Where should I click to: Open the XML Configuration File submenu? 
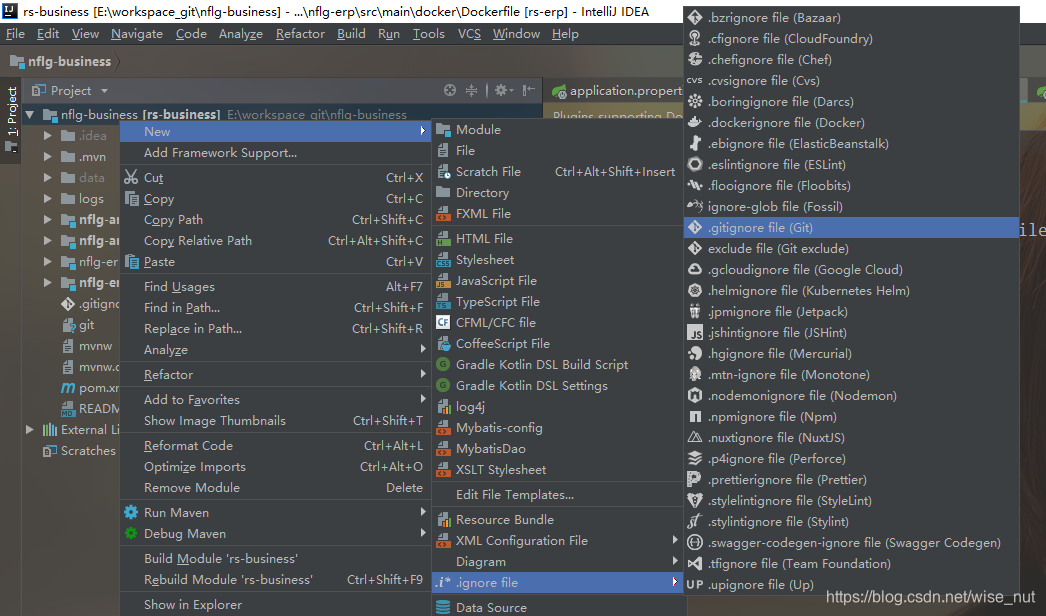(x=558, y=541)
